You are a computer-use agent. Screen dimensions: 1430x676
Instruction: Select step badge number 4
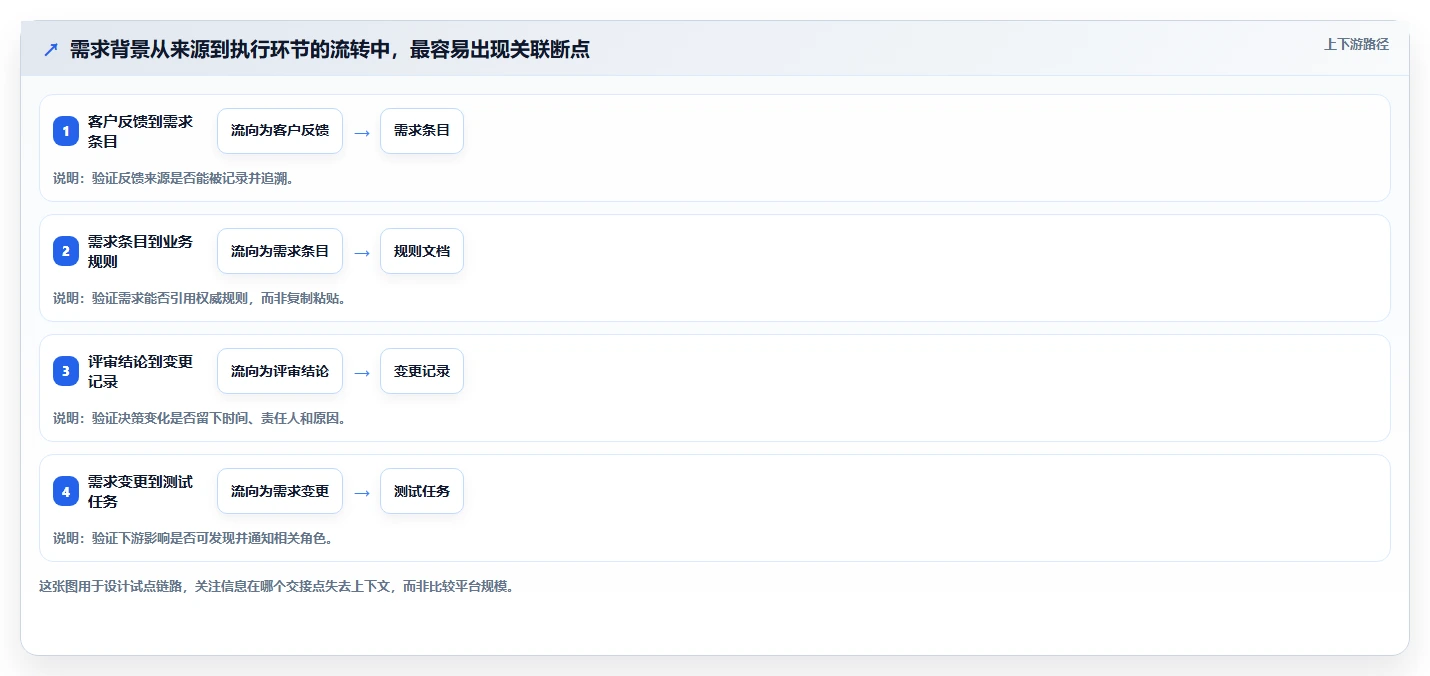(66, 491)
